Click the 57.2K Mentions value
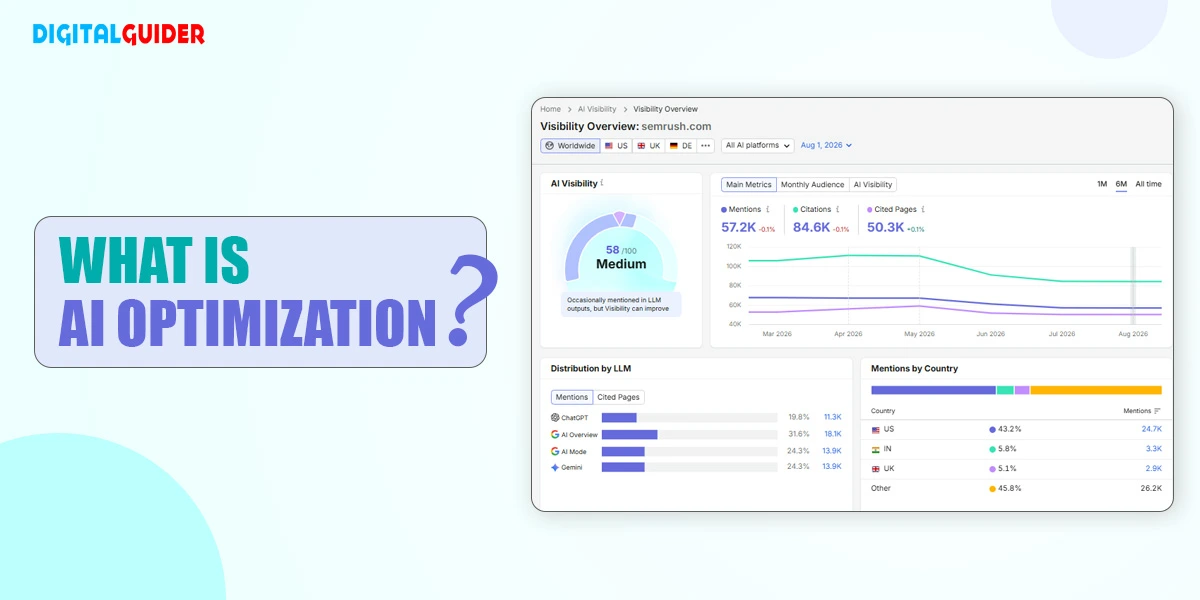 739,228
